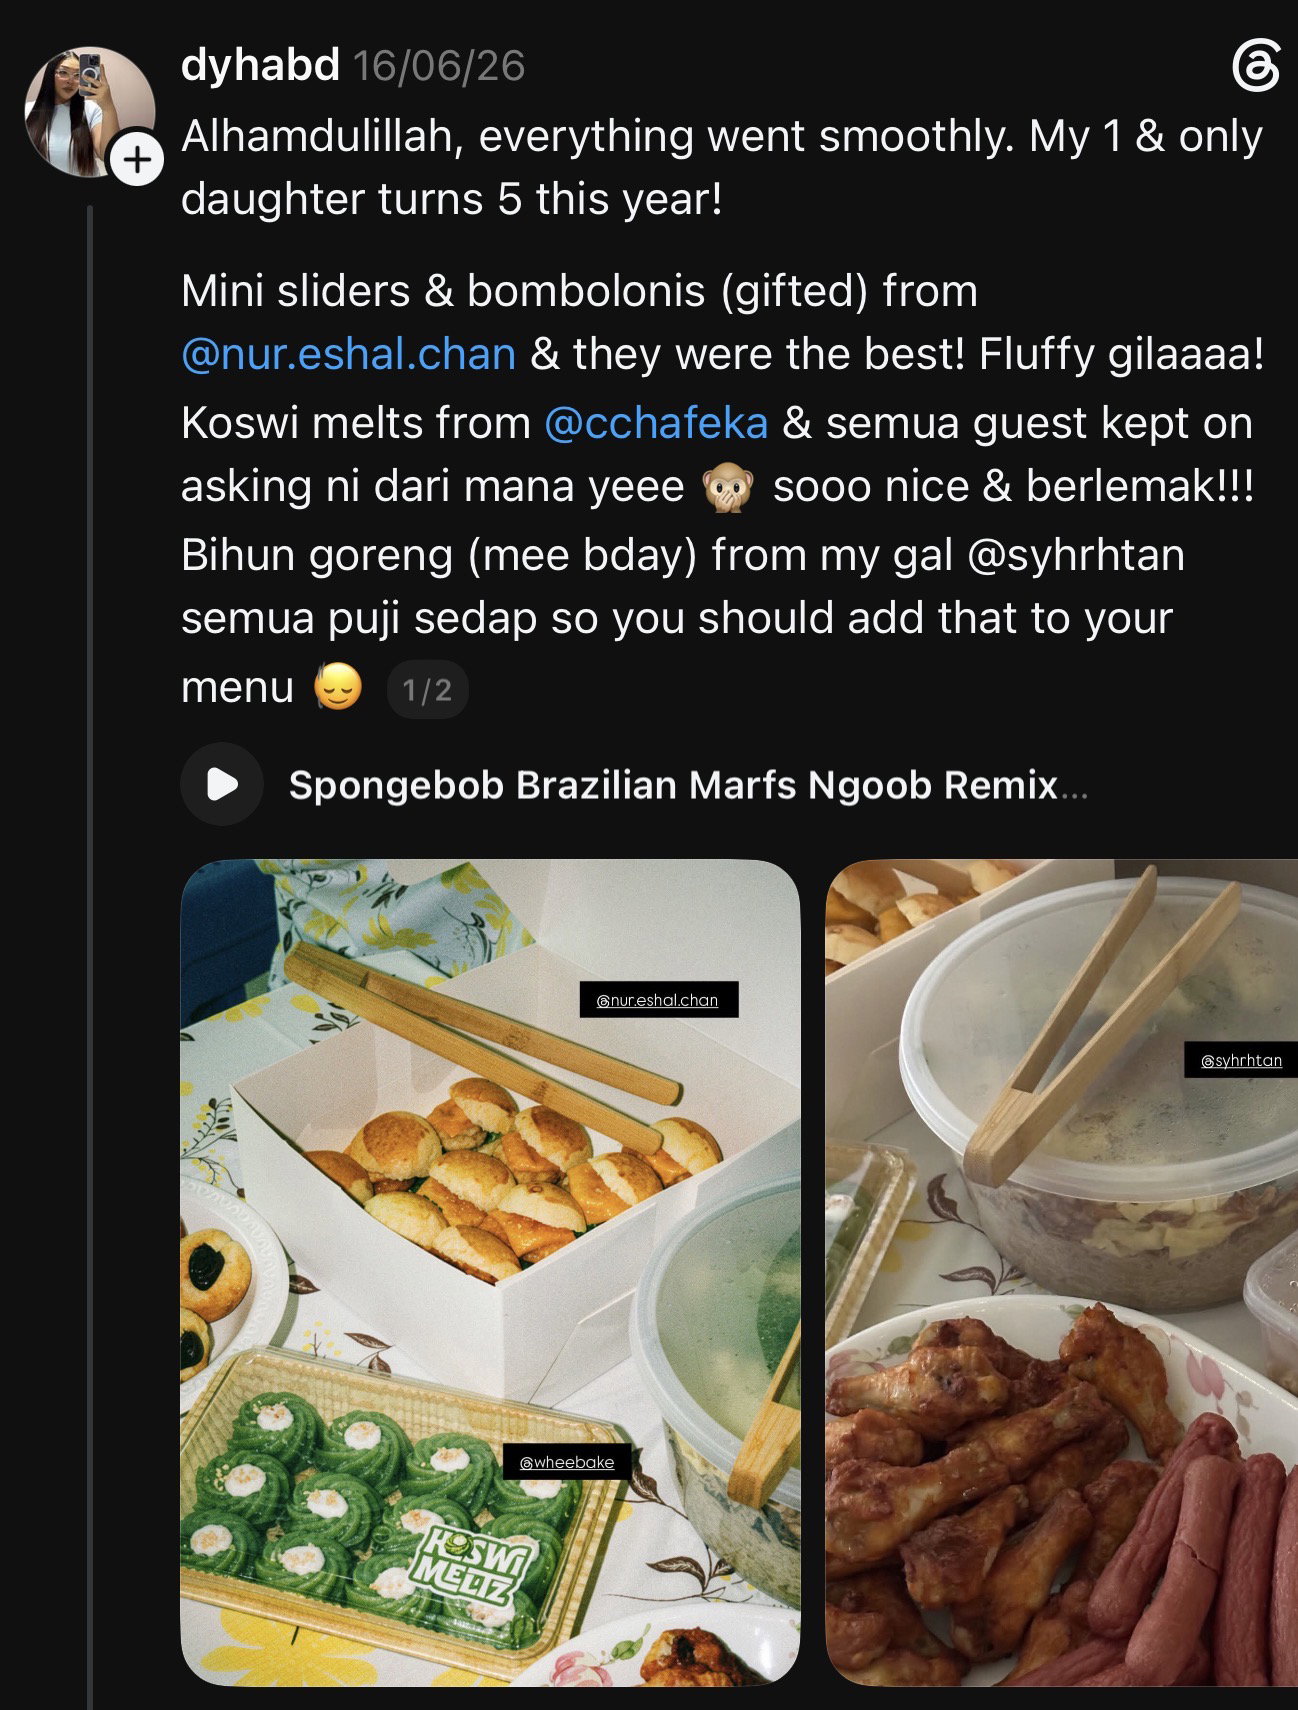Click the relieved face emoji after menu

[x=338, y=688]
